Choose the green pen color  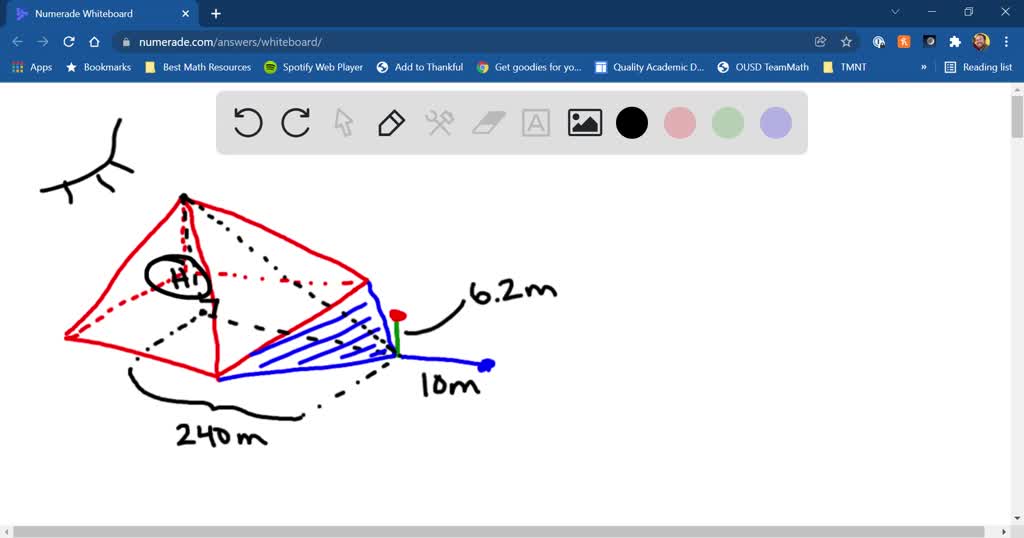[728, 123]
